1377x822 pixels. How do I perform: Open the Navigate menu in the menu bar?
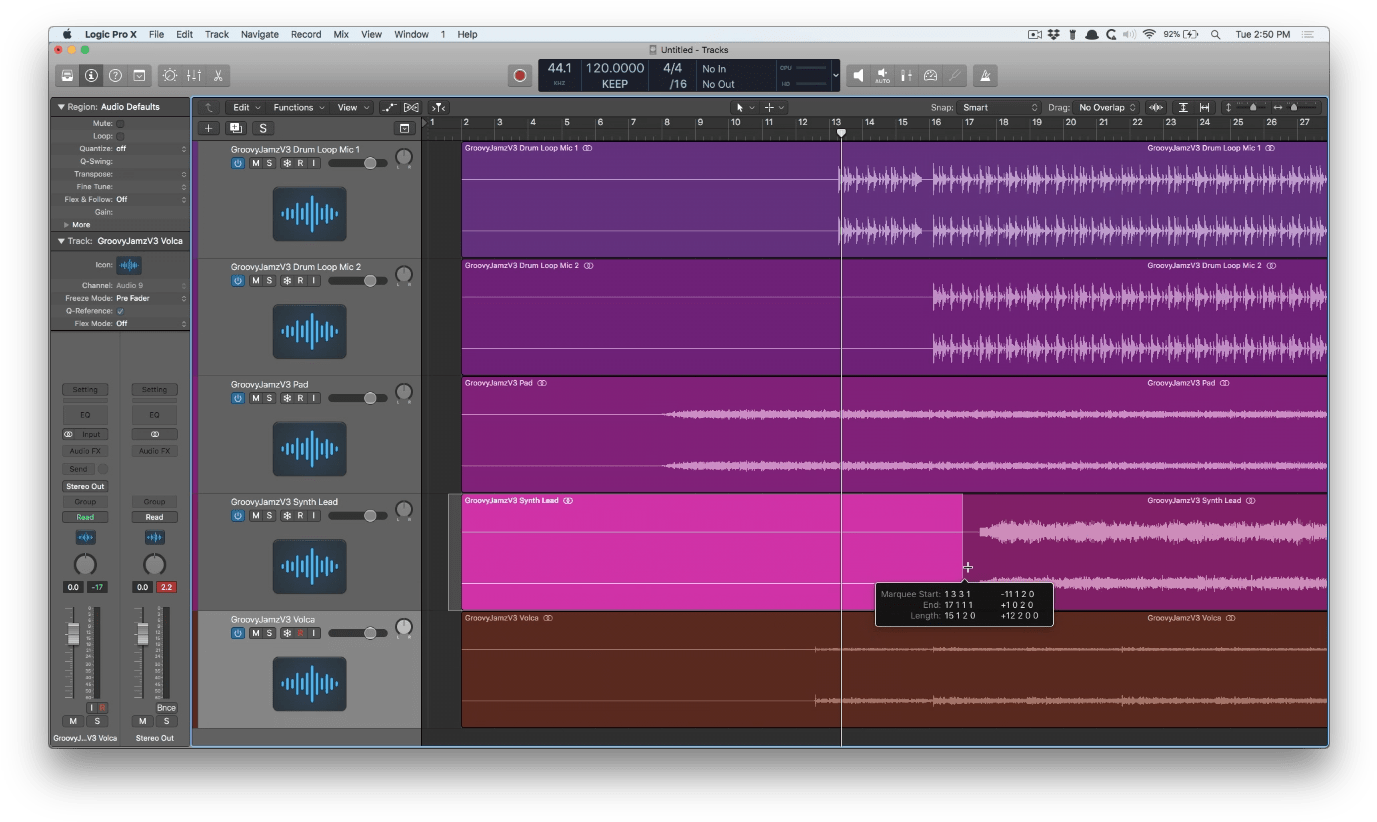tap(259, 33)
